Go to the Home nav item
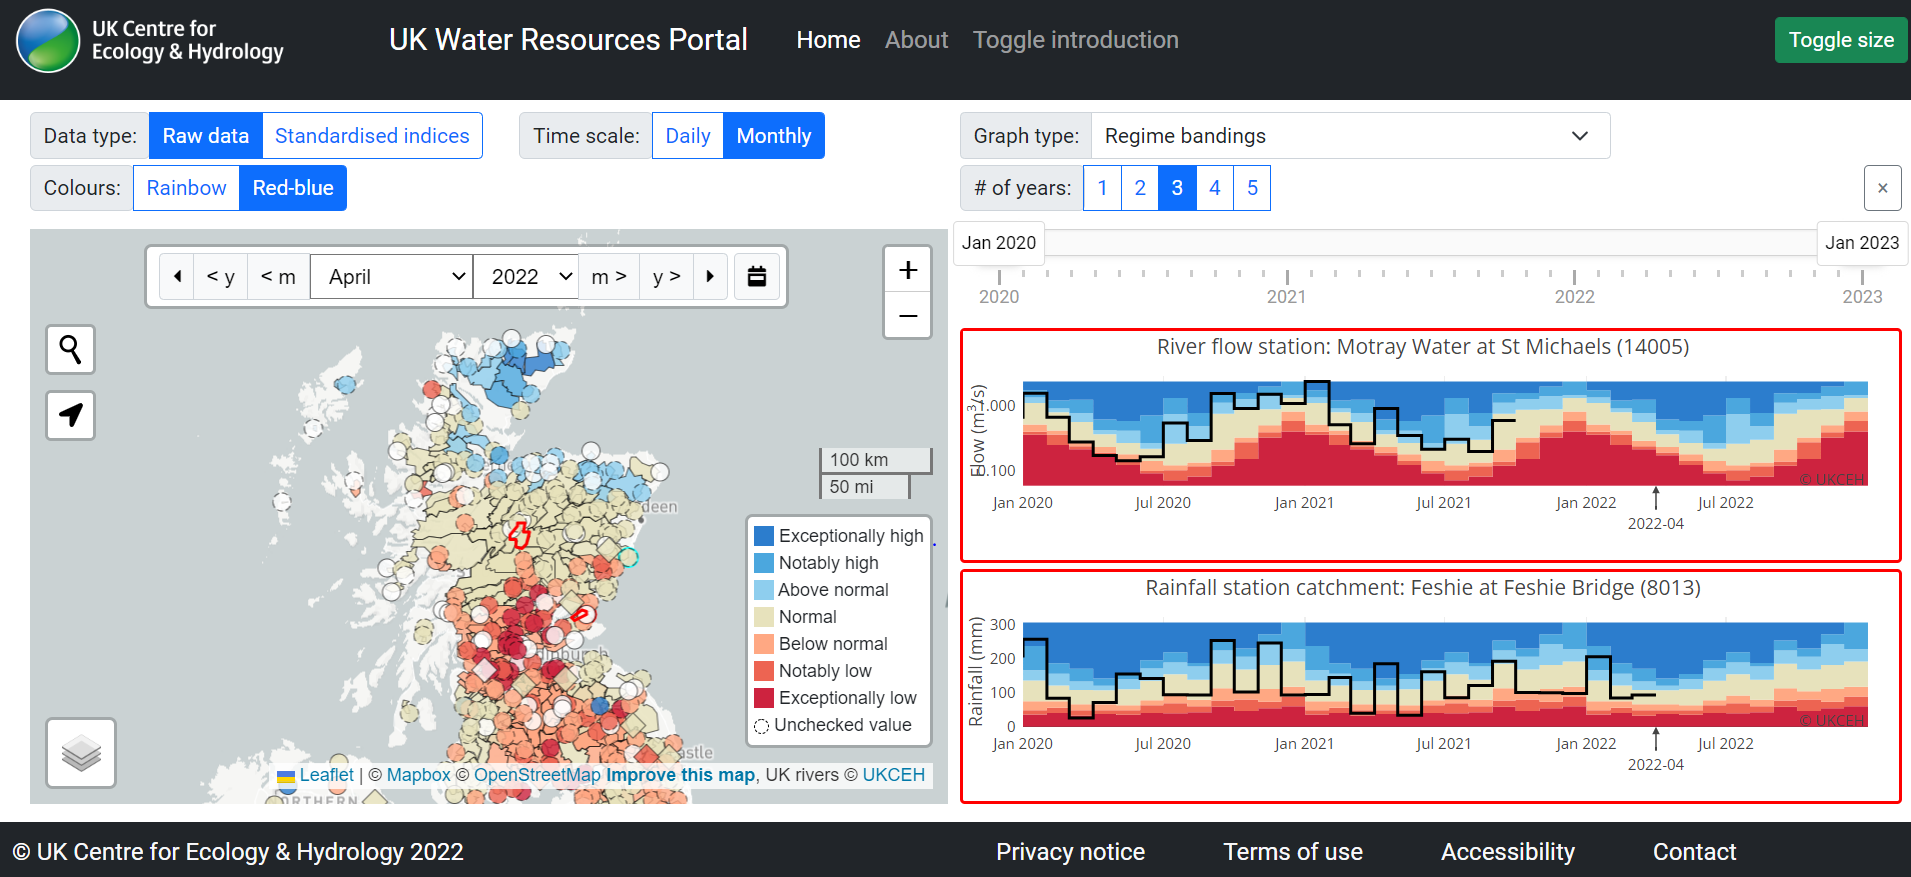Screen dimensions: 1911x877 click(x=828, y=40)
